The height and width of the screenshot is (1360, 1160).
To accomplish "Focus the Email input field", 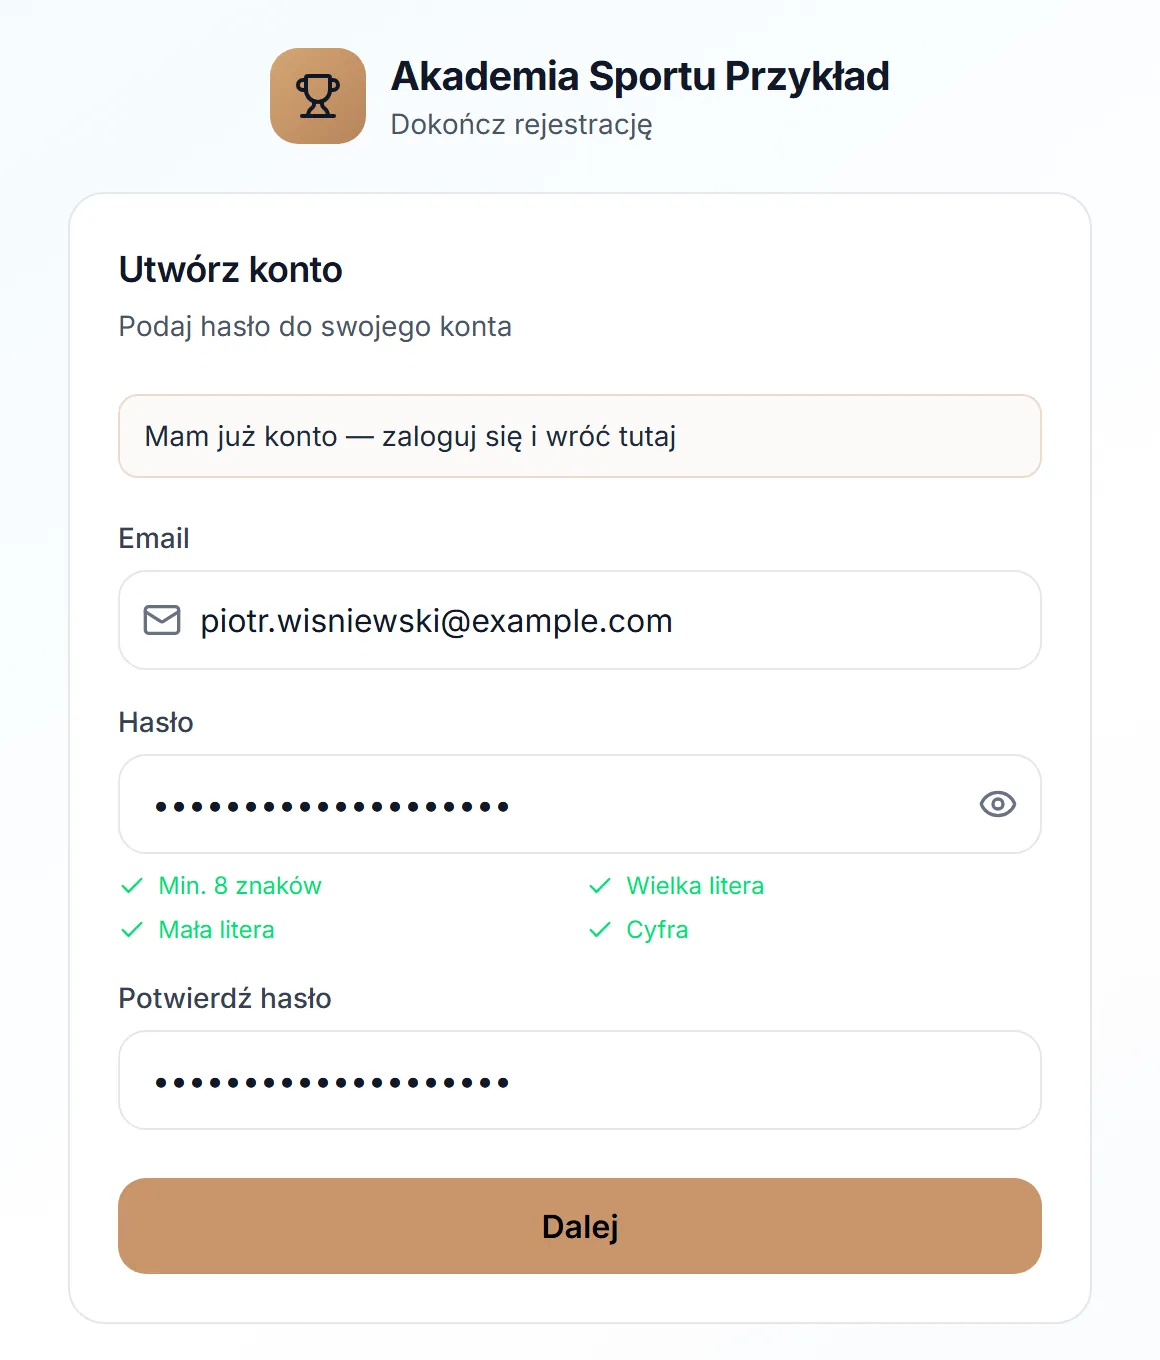I will tap(580, 620).
